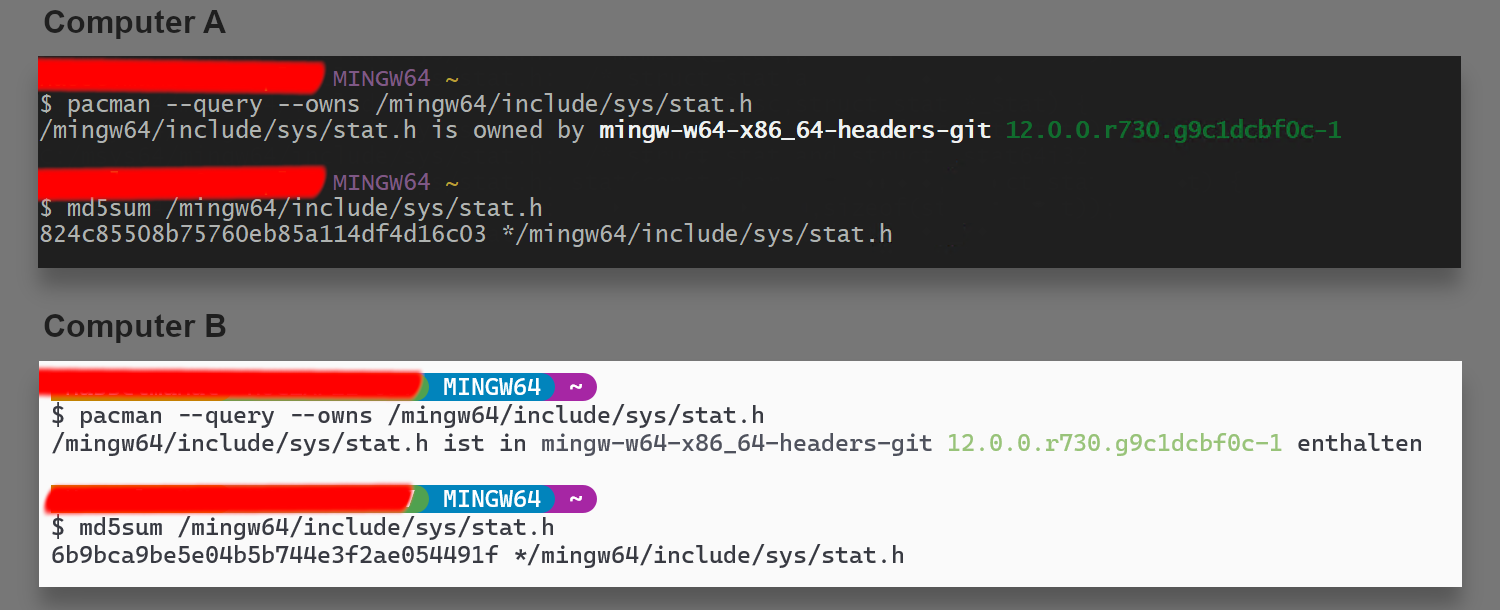Click first purple tilde badge in Computer B
The image size is (1500, 610).
pos(576,387)
